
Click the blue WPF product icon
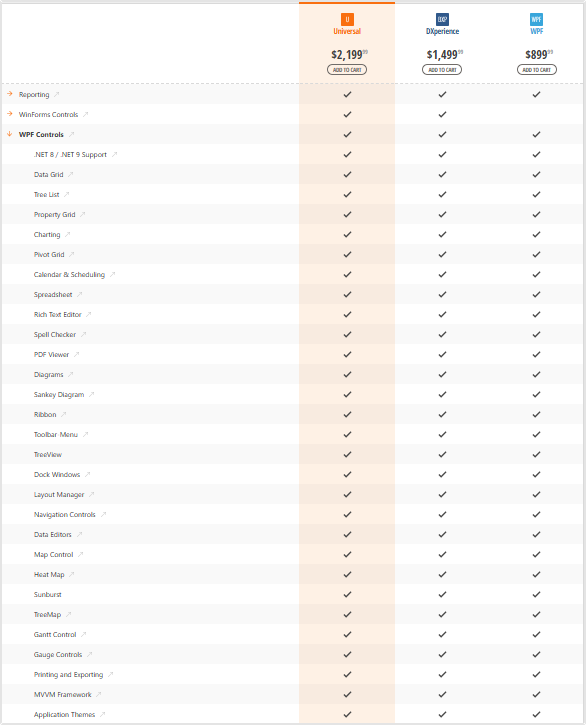(536, 19)
